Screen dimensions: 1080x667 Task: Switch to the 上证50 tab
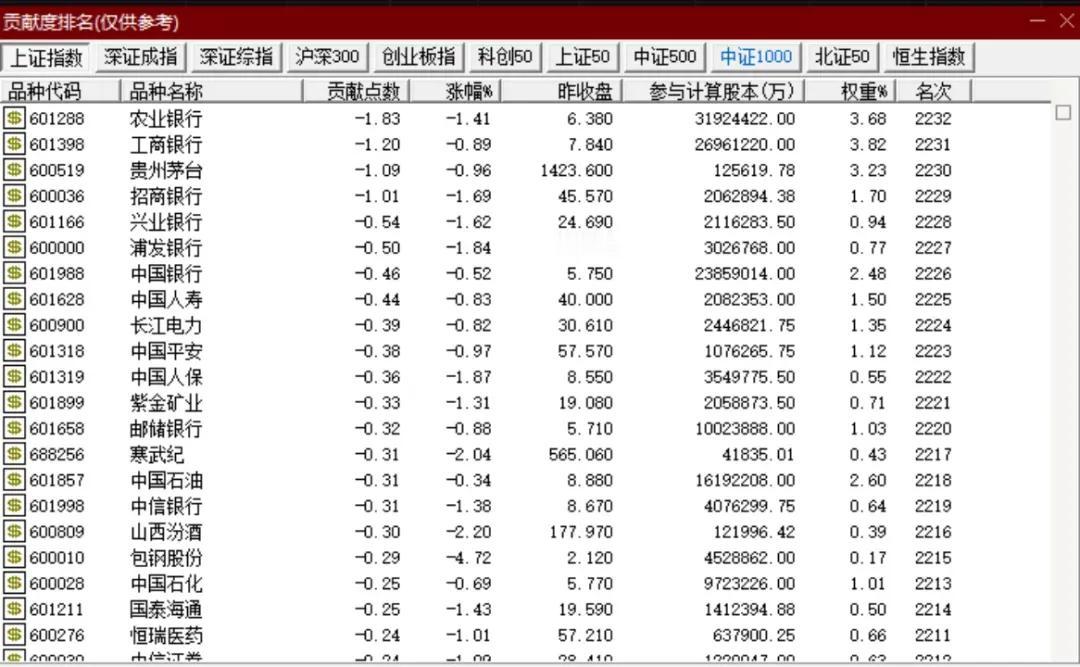coord(583,57)
